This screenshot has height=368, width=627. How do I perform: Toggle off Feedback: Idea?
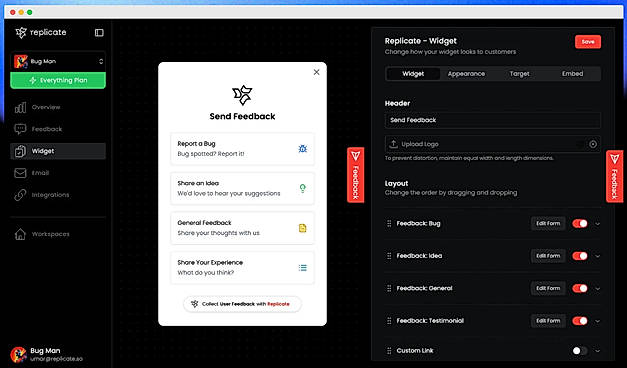pyautogui.click(x=579, y=256)
